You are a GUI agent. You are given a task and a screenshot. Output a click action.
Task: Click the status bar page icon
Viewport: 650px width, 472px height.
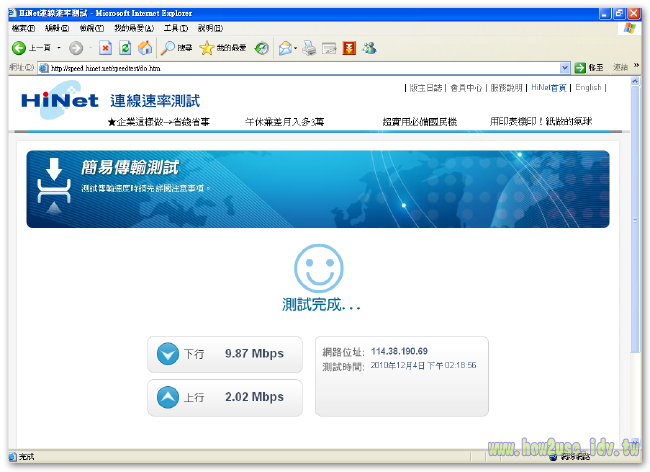coord(13,457)
